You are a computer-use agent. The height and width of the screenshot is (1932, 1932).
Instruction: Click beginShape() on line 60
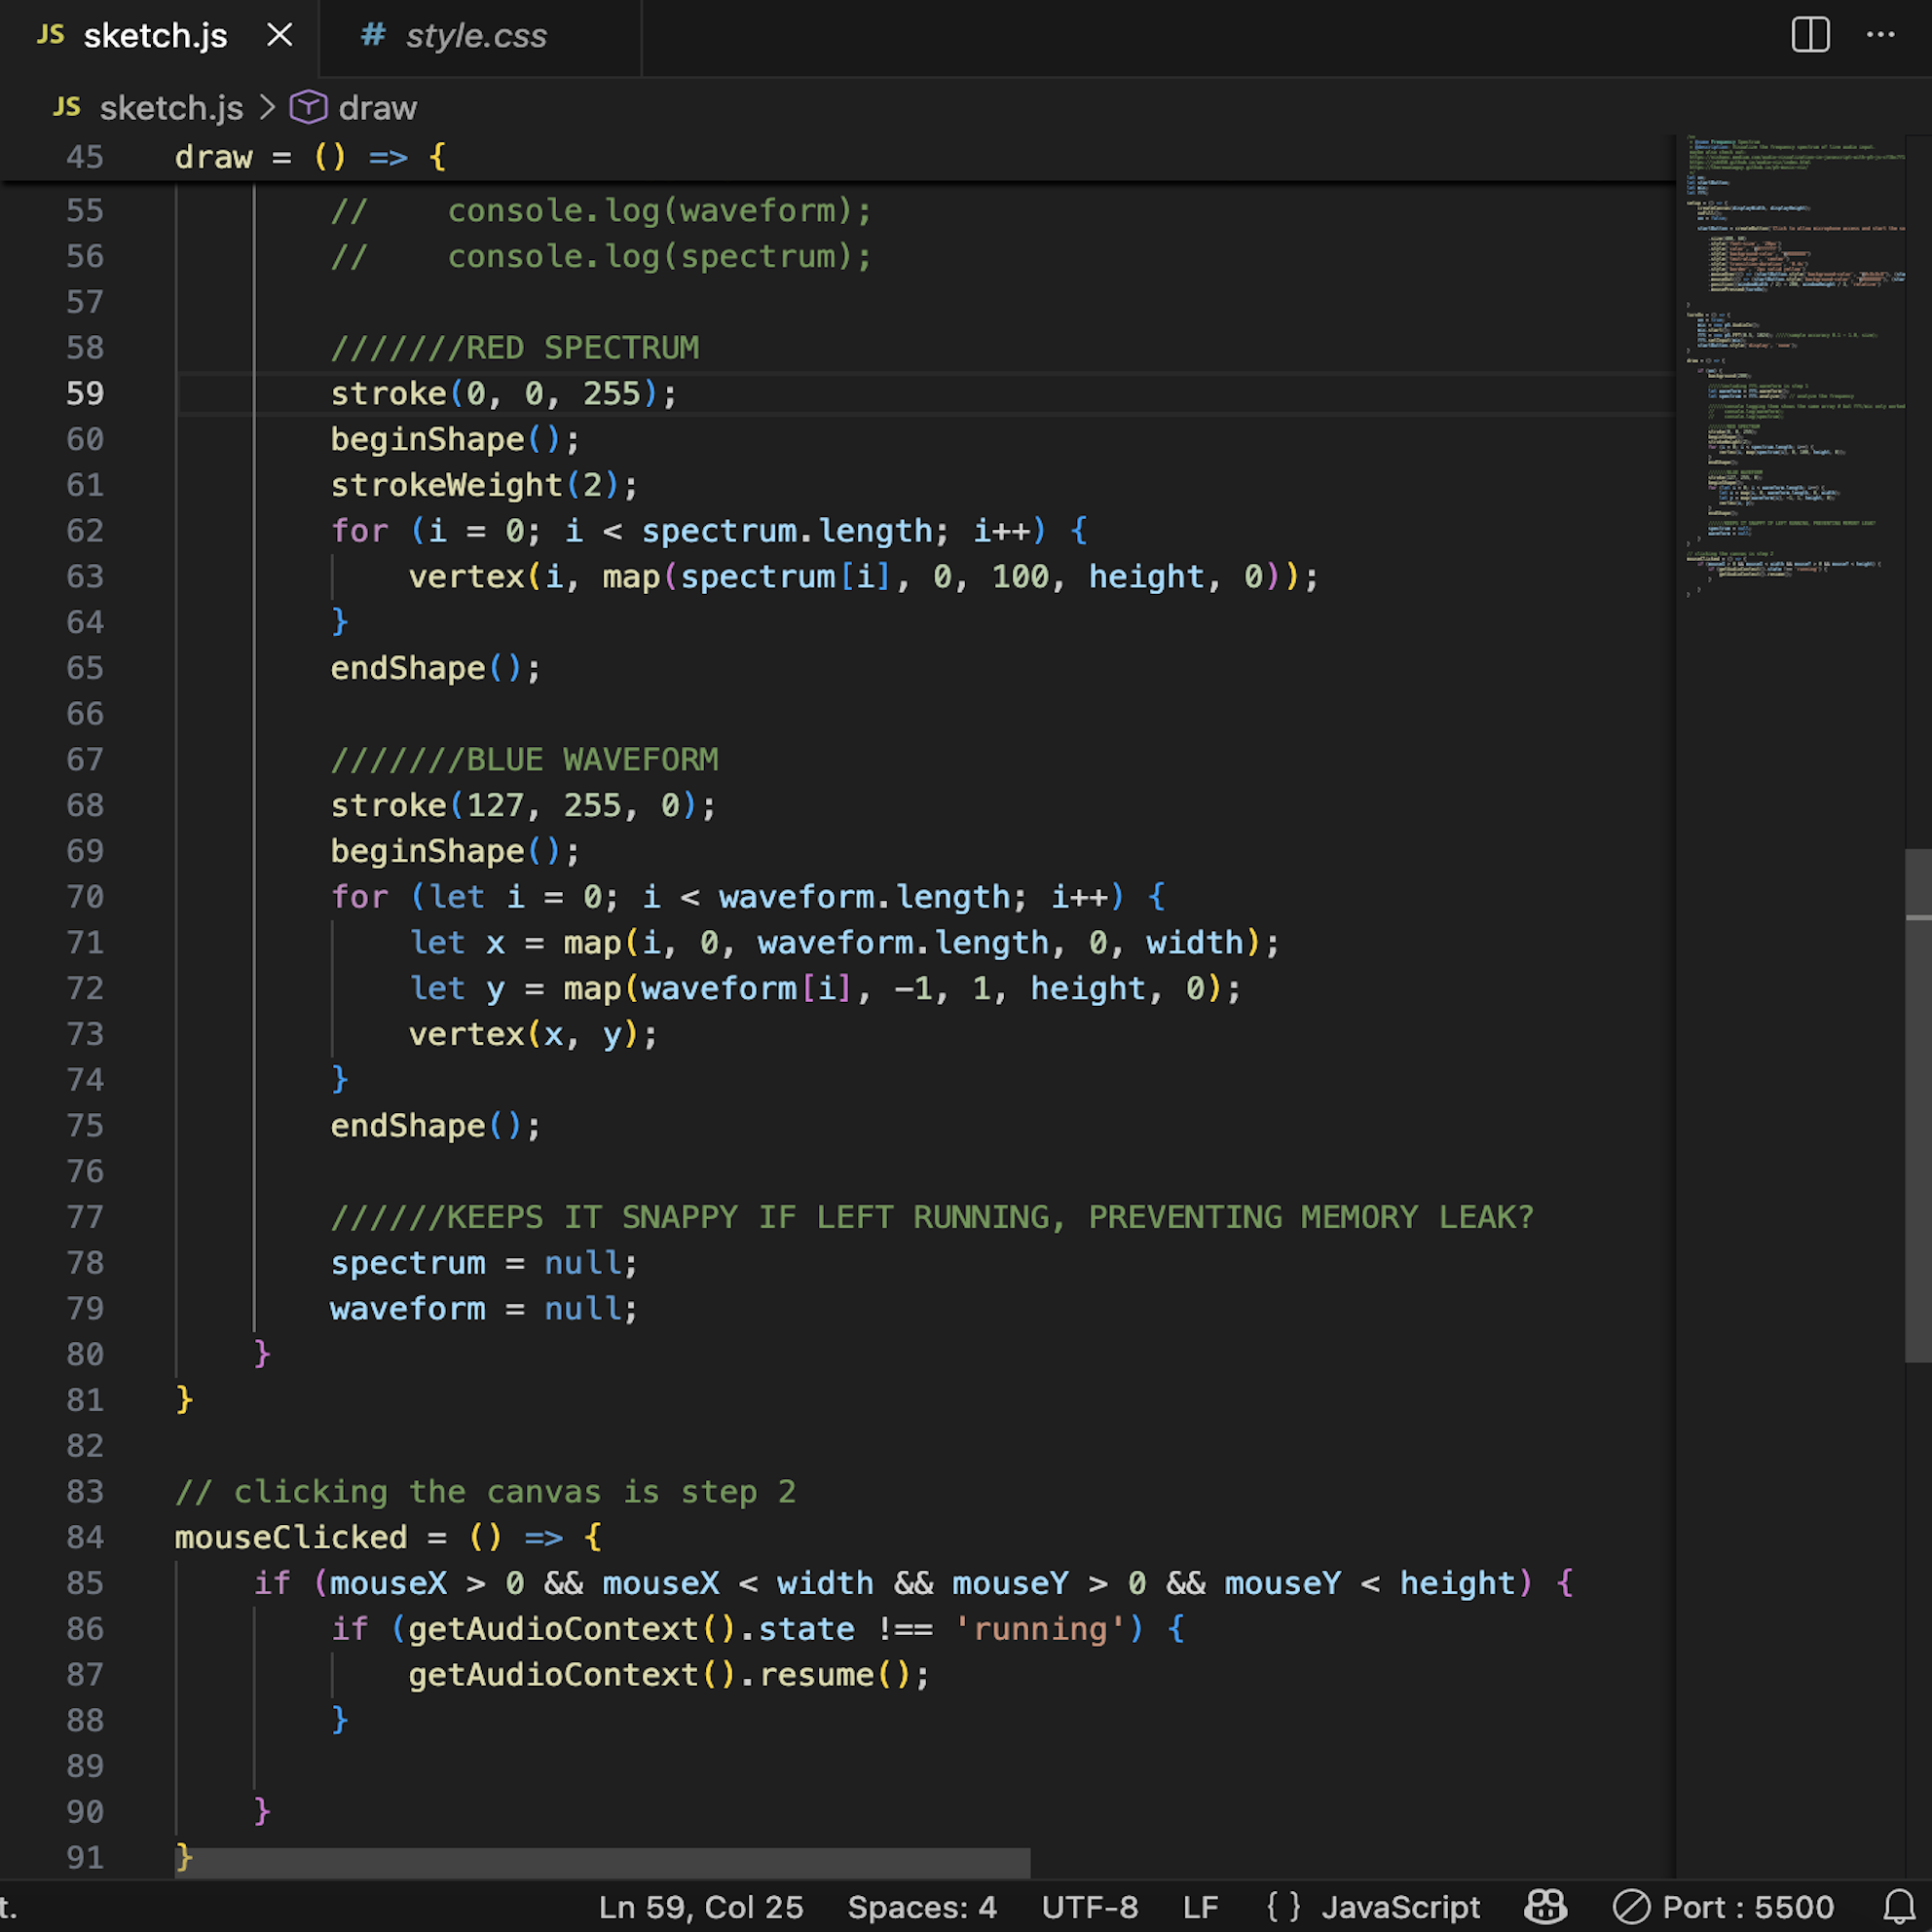click(x=455, y=440)
